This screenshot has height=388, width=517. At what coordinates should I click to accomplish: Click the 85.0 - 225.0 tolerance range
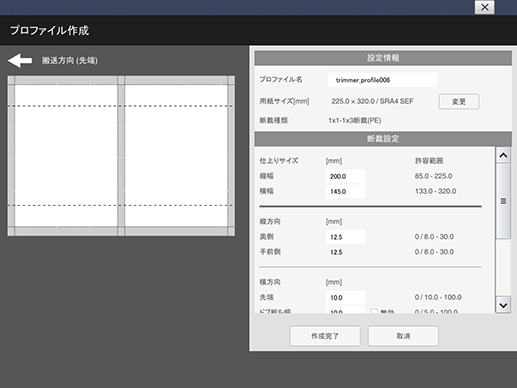point(433,176)
